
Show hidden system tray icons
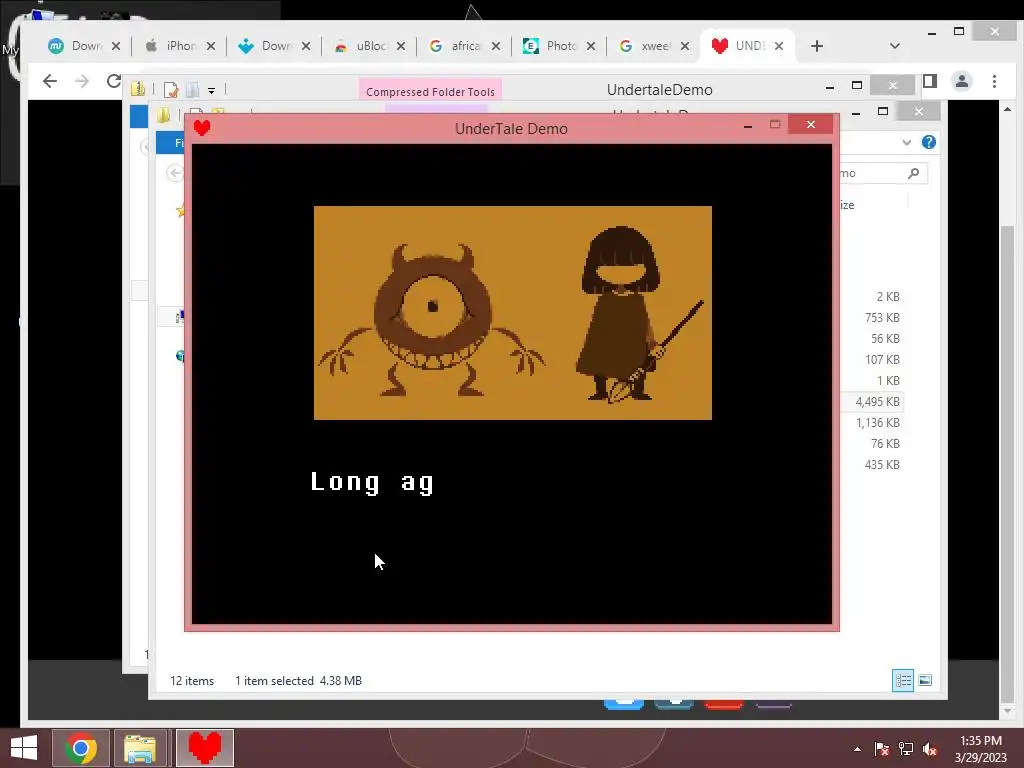pos(857,749)
